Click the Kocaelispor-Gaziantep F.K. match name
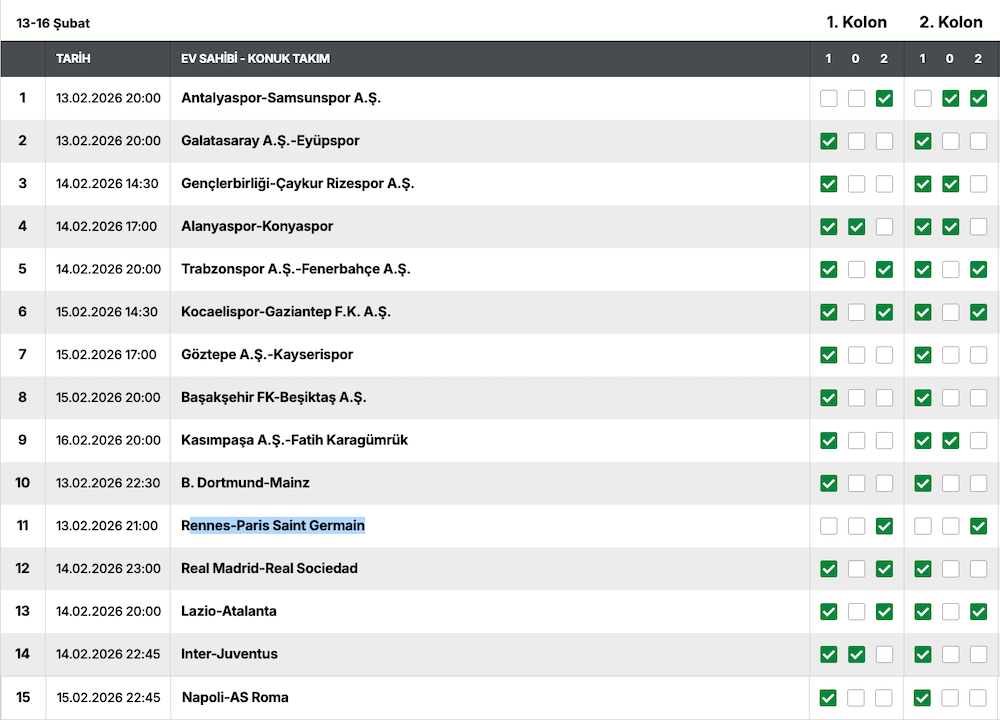This screenshot has width=1000, height=720. (x=285, y=312)
